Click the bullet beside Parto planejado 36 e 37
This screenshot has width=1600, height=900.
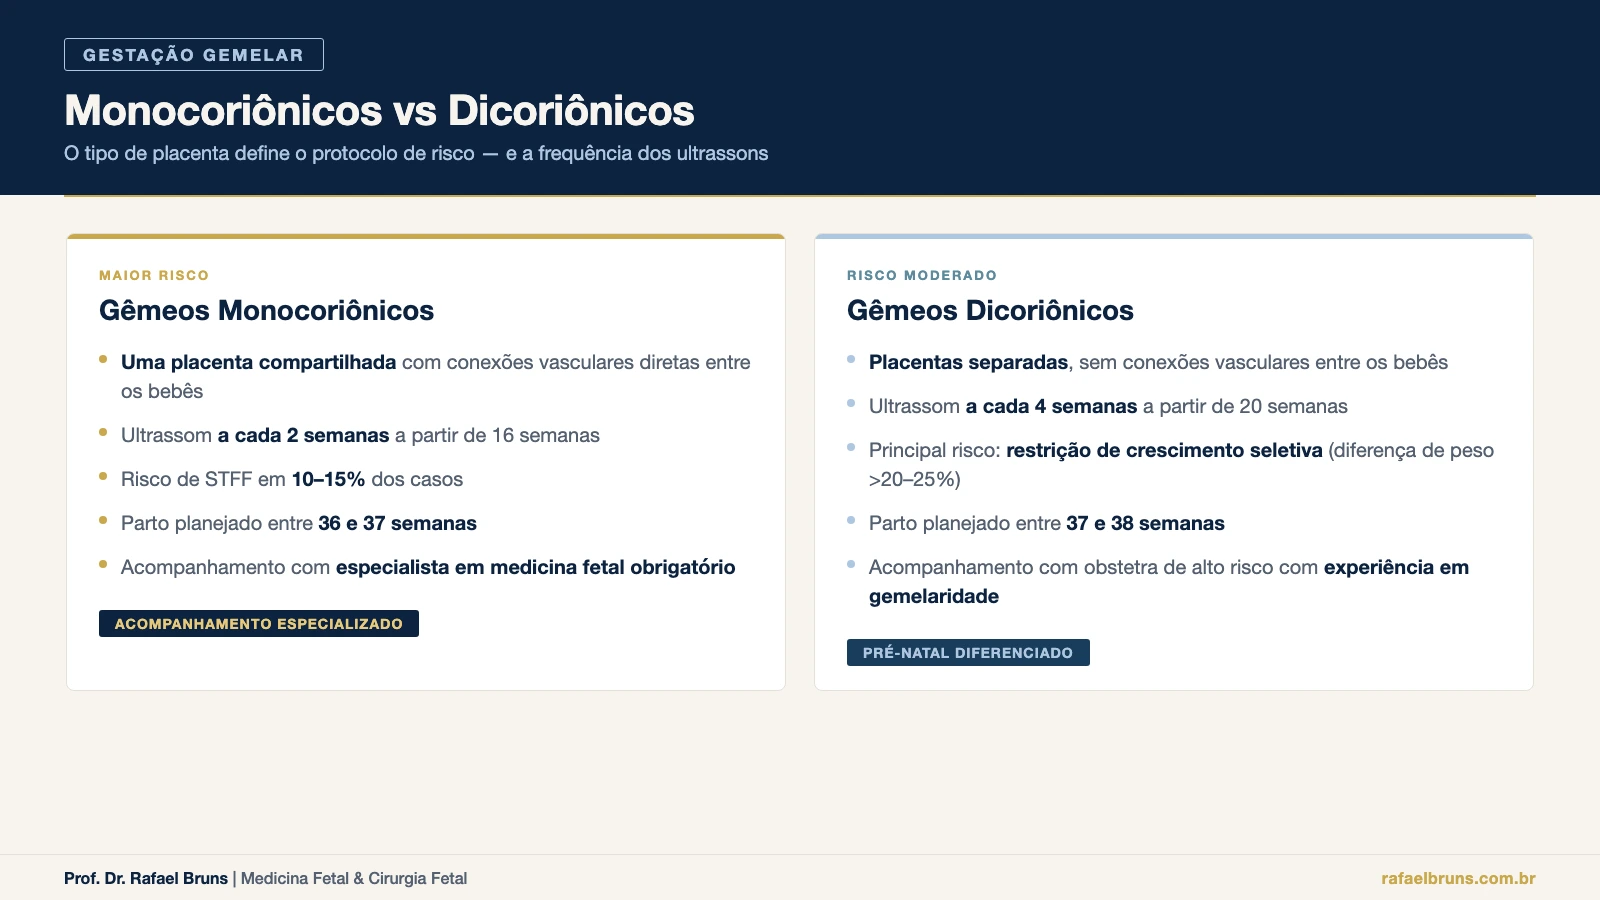[x=103, y=519]
